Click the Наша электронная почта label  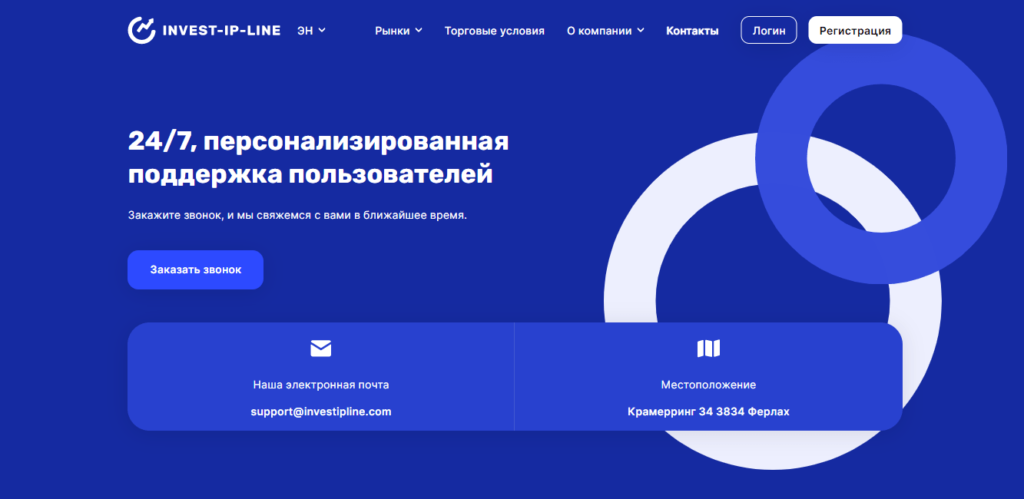coord(321,385)
